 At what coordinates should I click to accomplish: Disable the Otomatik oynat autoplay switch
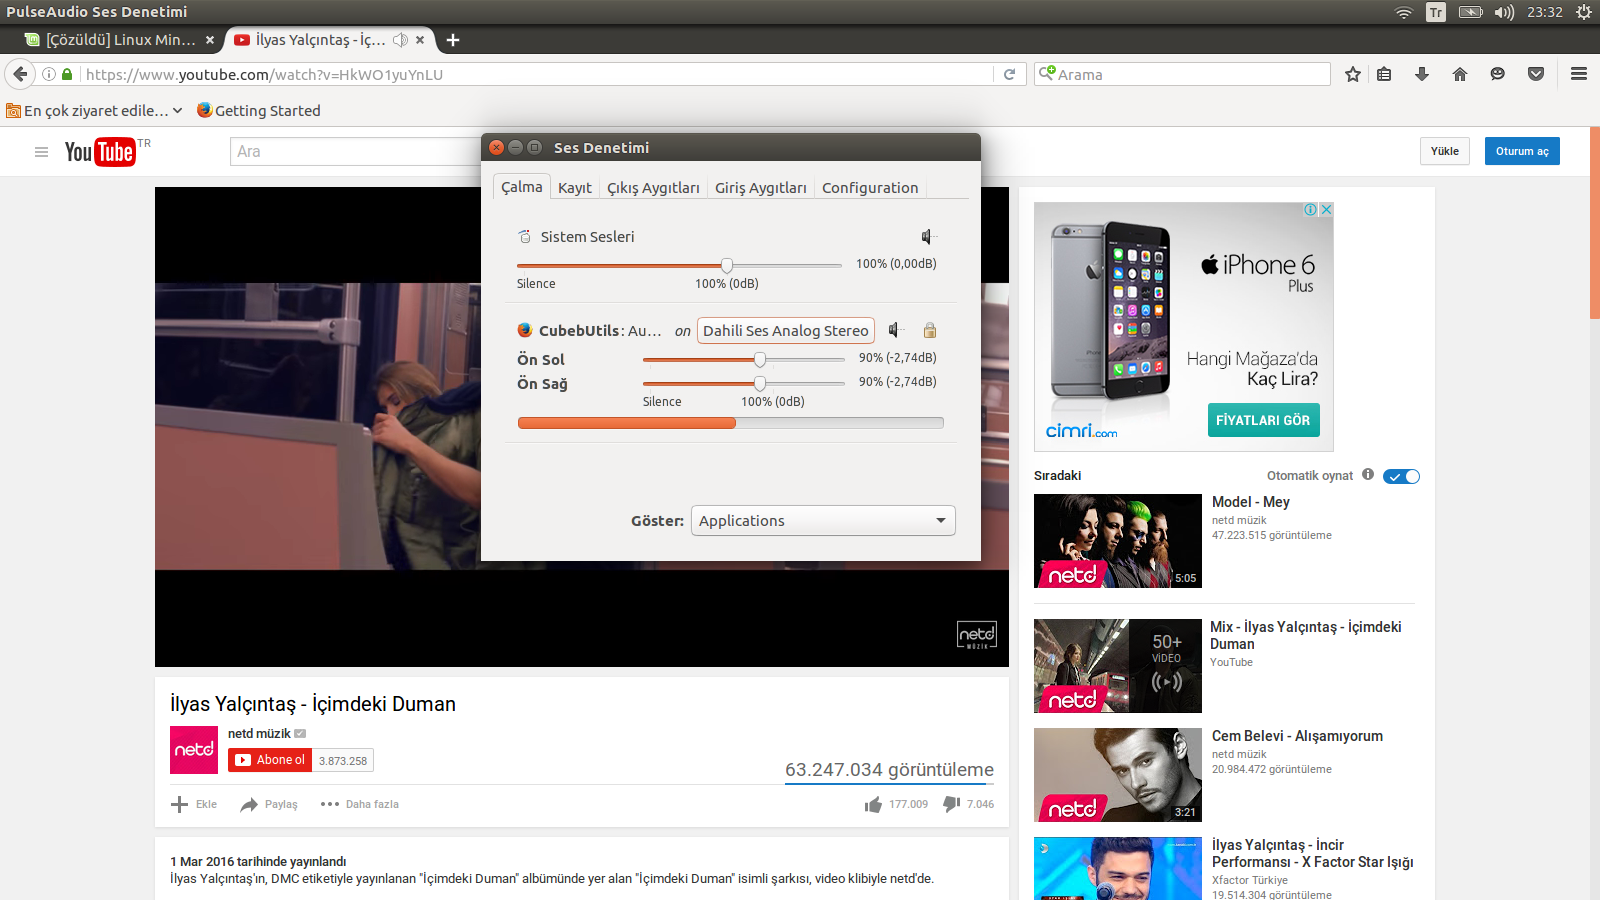pyautogui.click(x=1401, y=476)
